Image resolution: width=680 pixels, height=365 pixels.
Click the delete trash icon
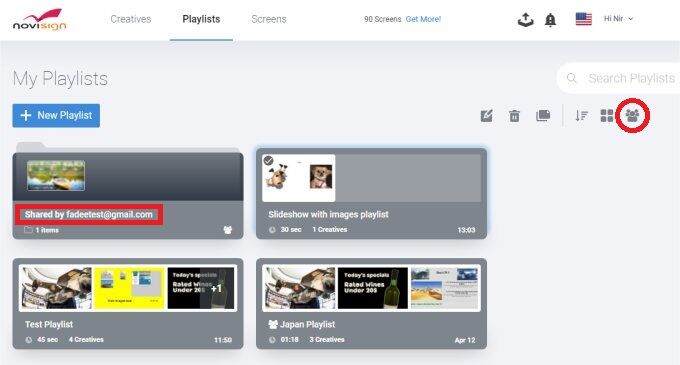[x=514, y=116]
